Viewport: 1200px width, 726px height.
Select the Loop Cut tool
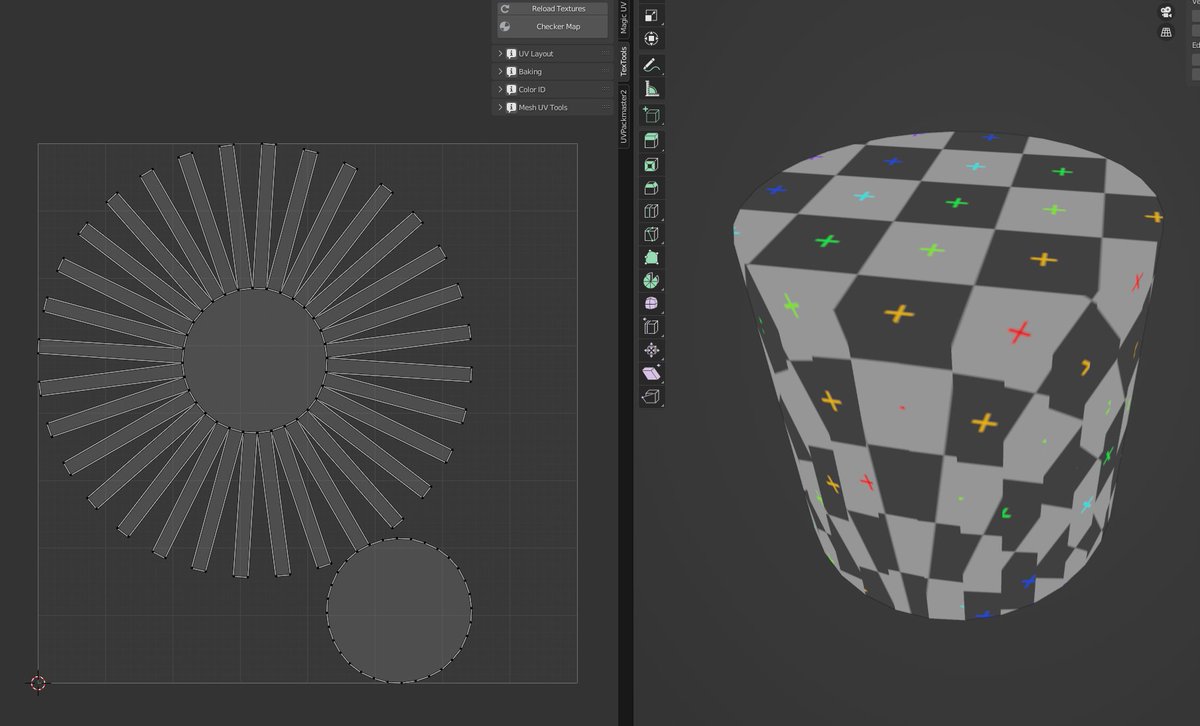coord(652,211)
